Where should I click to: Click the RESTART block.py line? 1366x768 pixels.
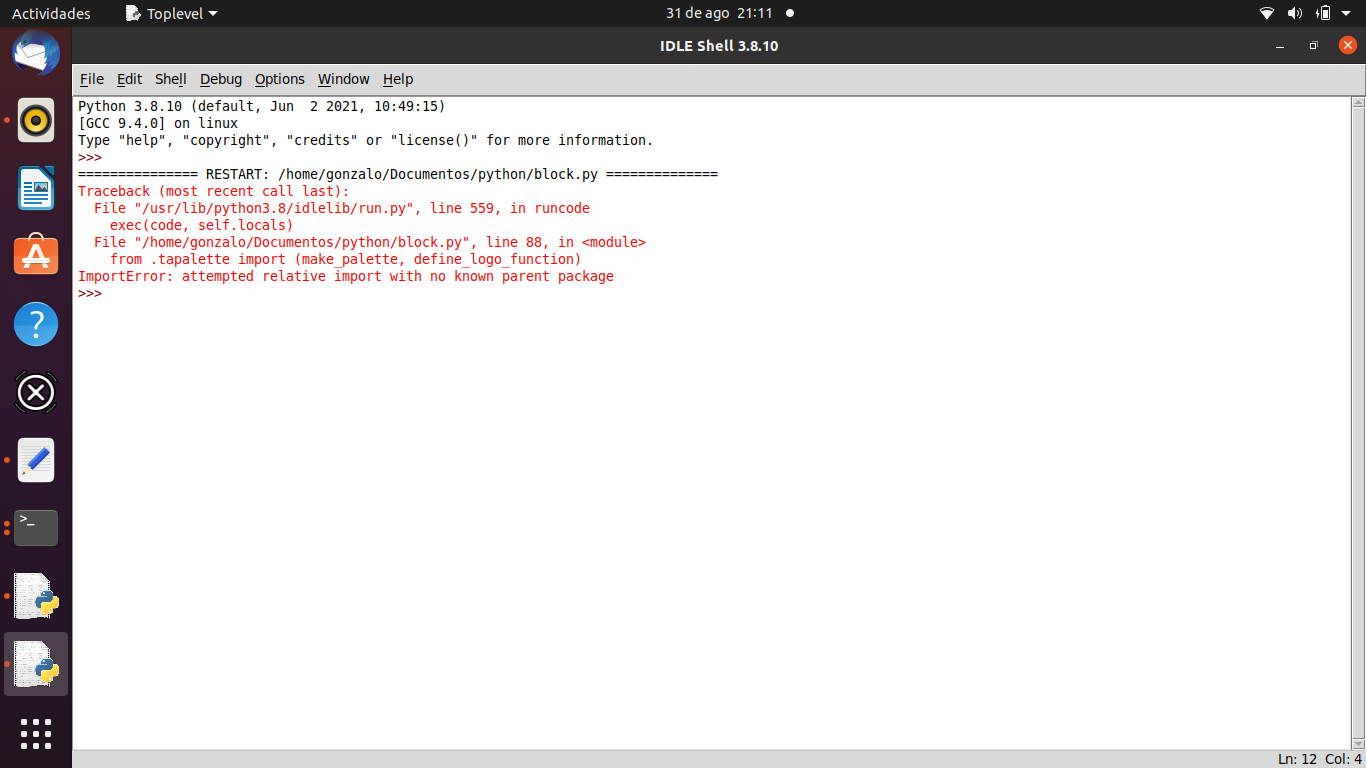(398, 174)
